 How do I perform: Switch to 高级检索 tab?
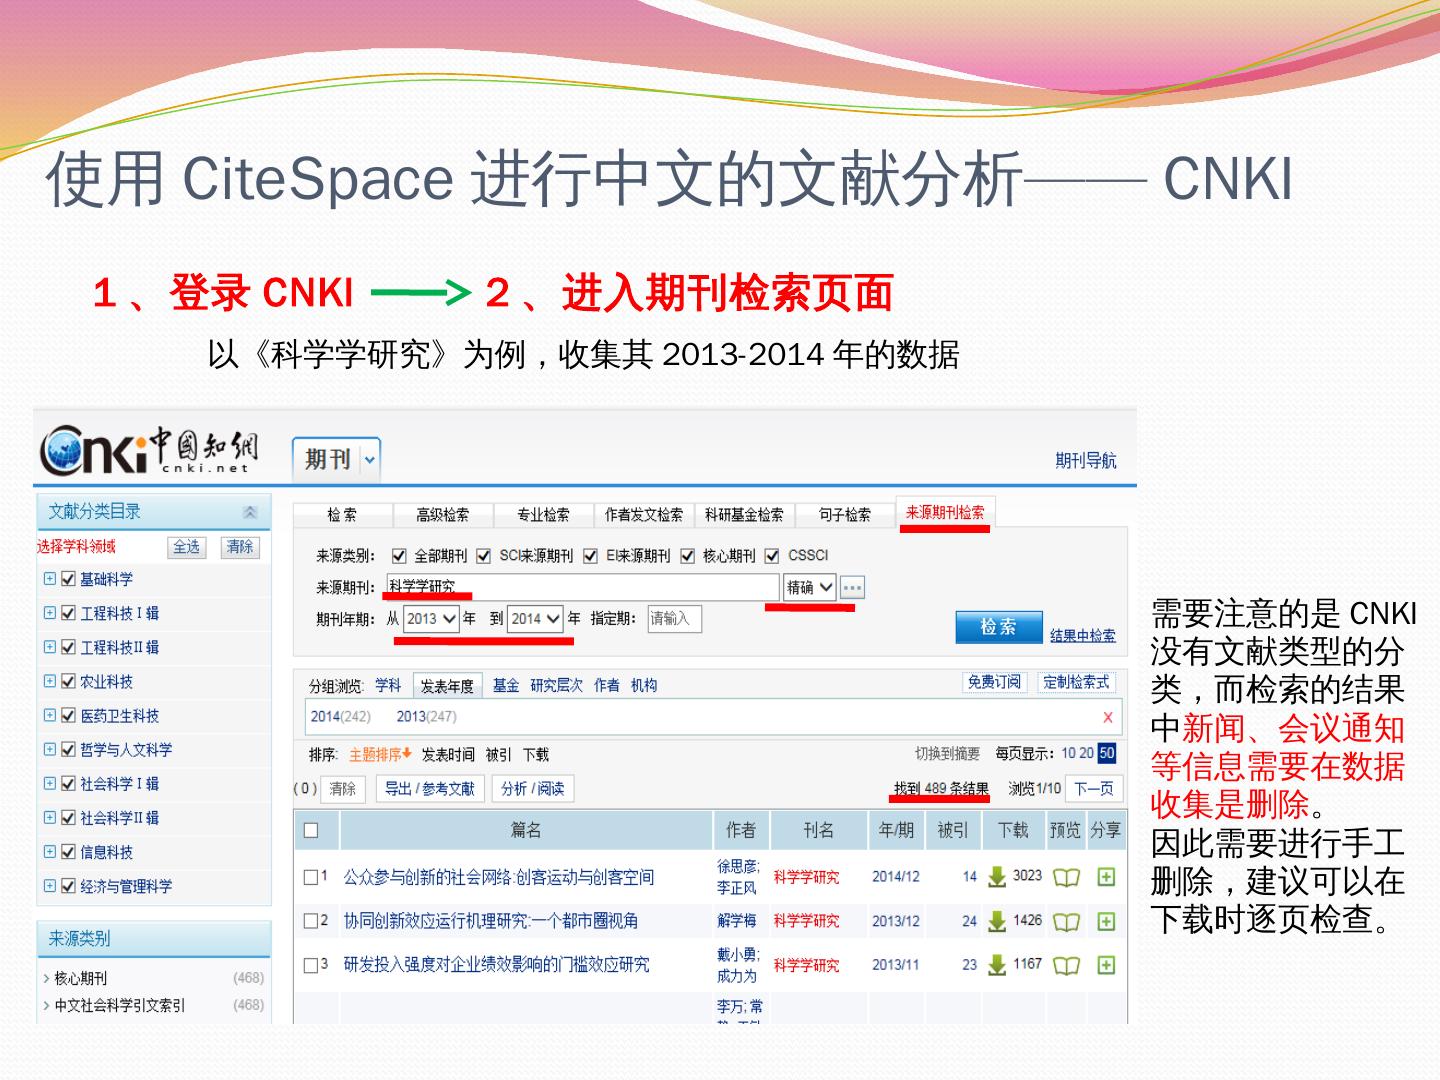[442, 515]
